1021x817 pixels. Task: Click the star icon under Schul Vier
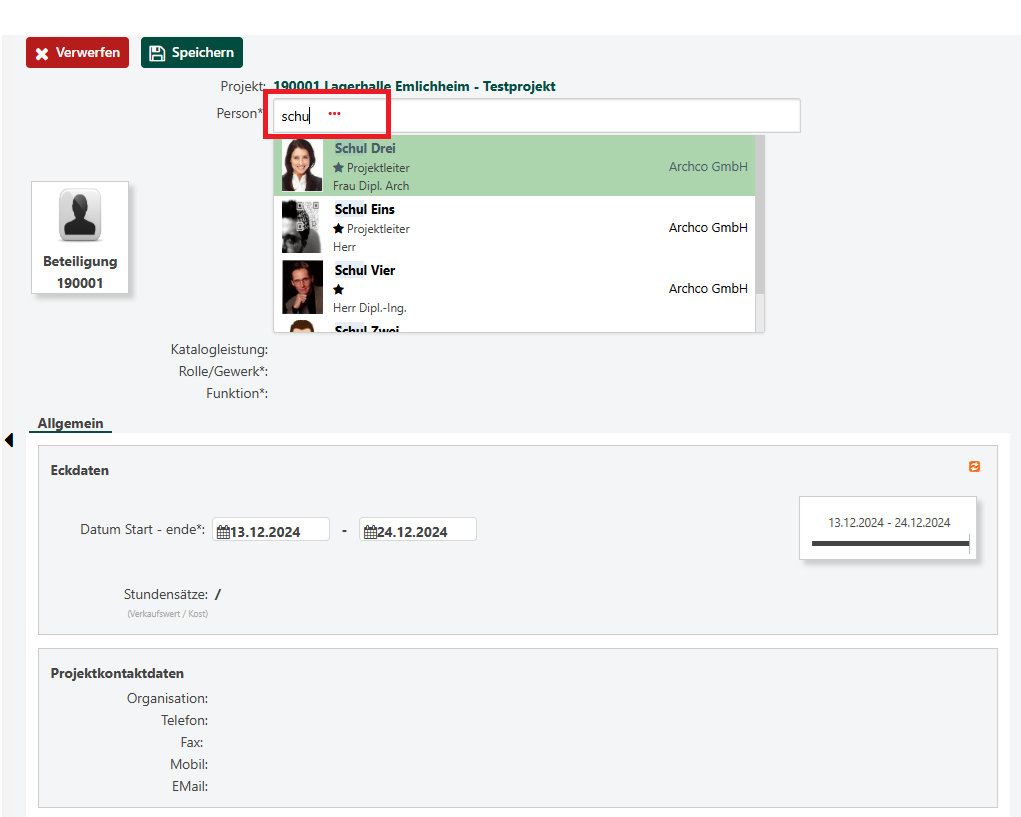pos(338,289)
